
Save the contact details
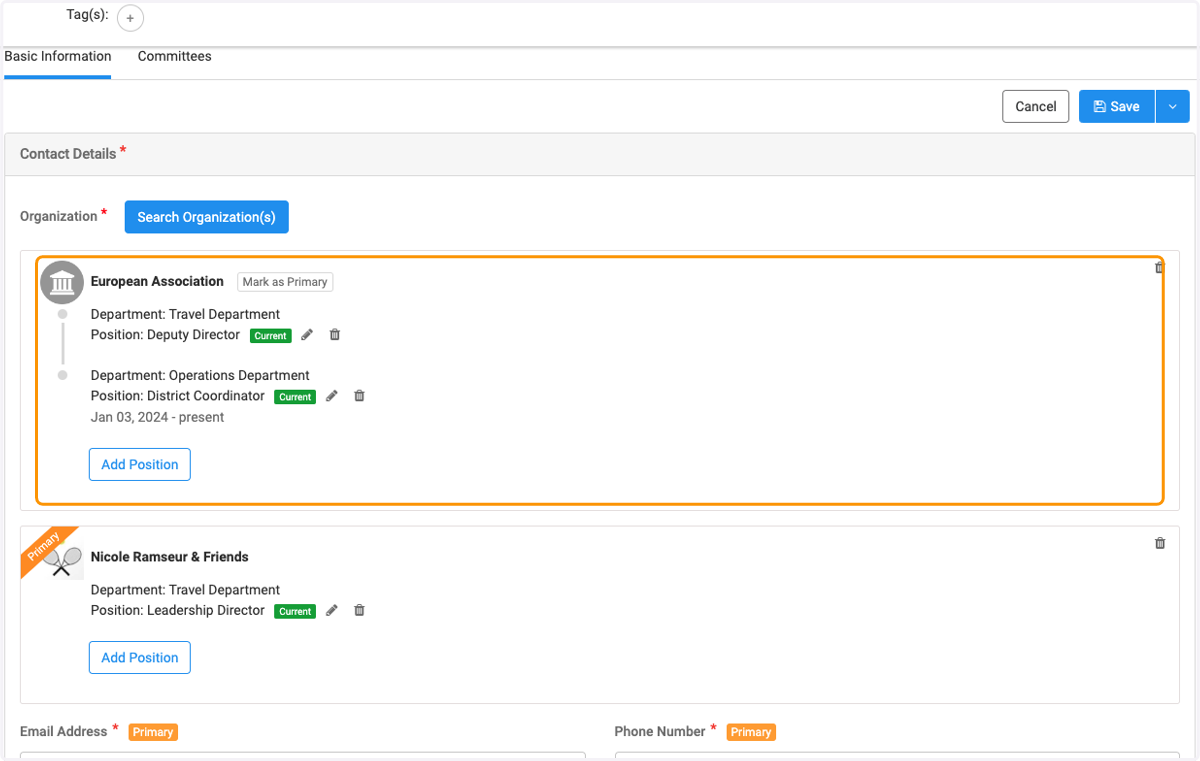(x=1117, y=107)
